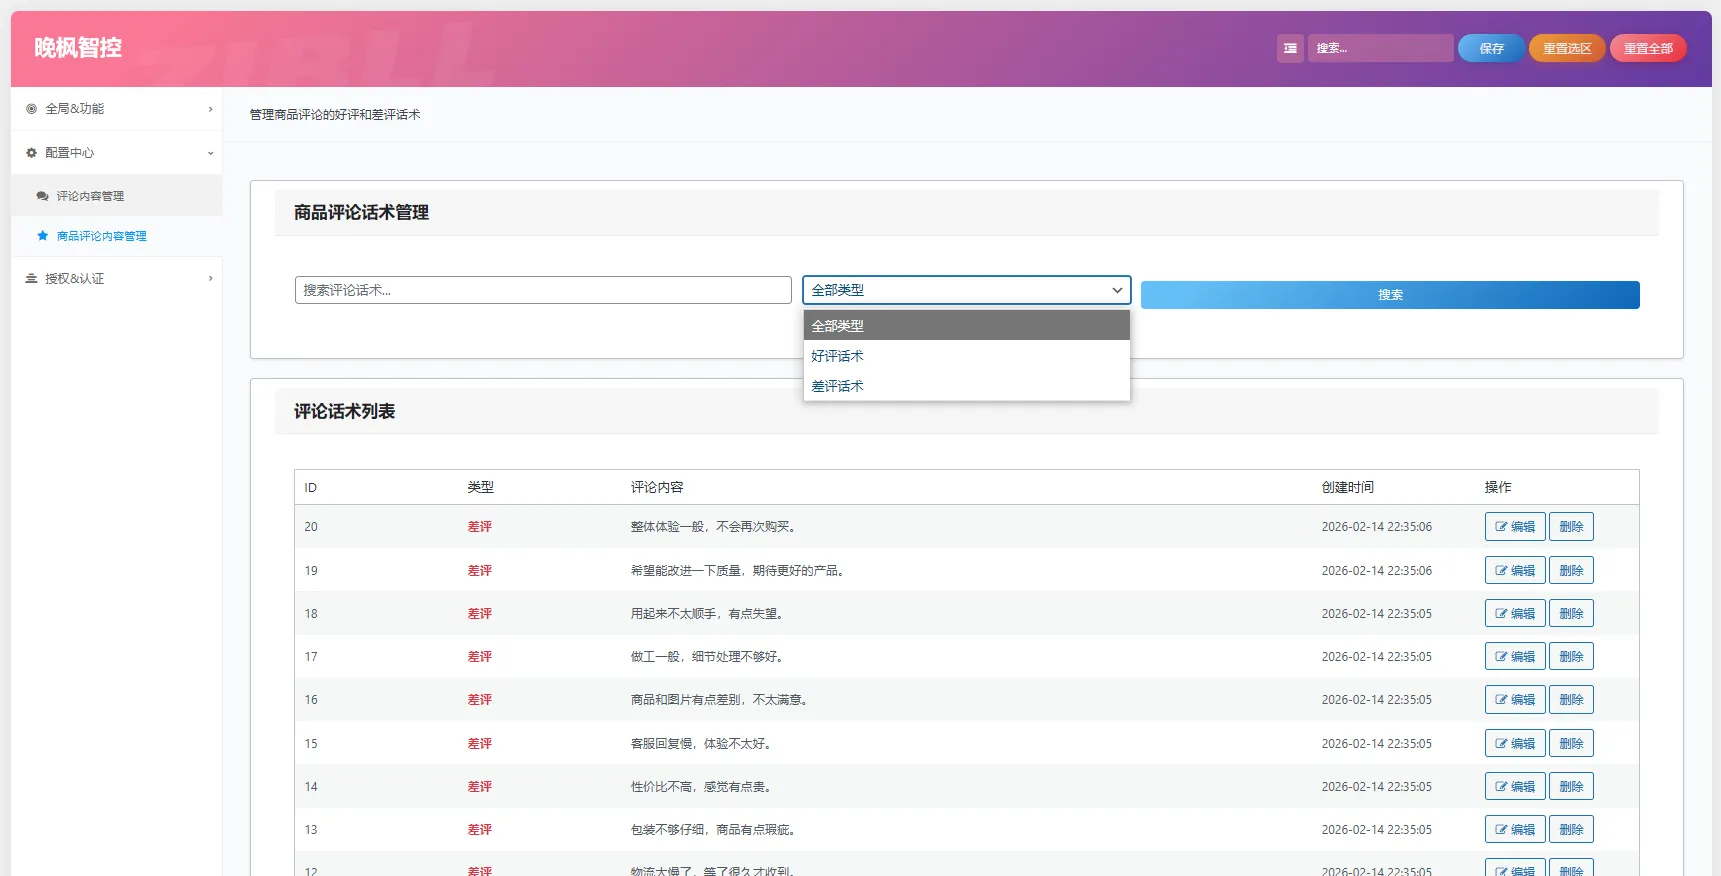Click the gear icon beside 配置中心
The image size is (1721, 876).
[32, 153]
